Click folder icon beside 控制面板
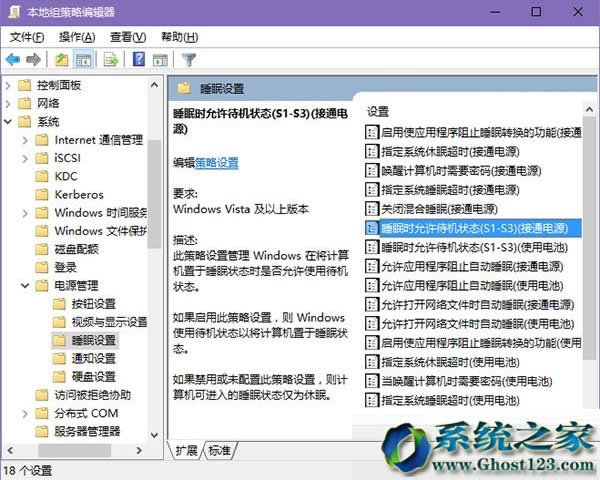 (24, 85)
